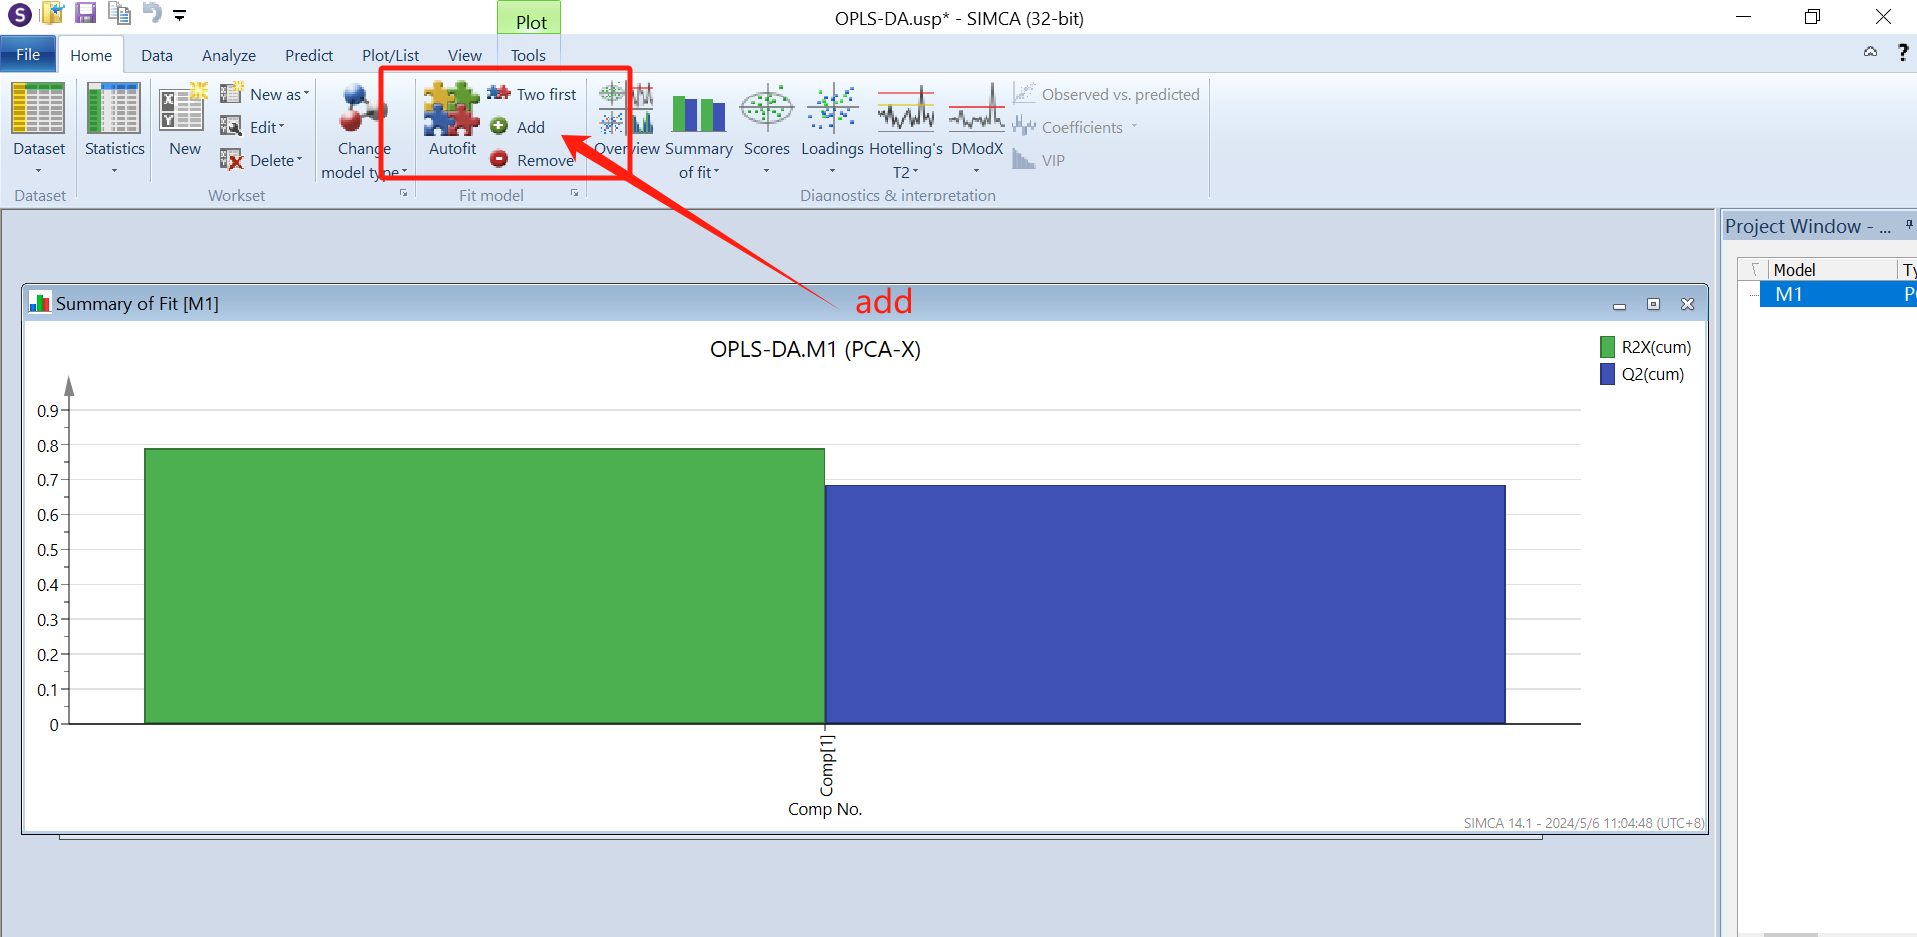This screenshot has width=1917, height=937.
Task: Open the Scores plot icon
Action: [x=766, y=109]
